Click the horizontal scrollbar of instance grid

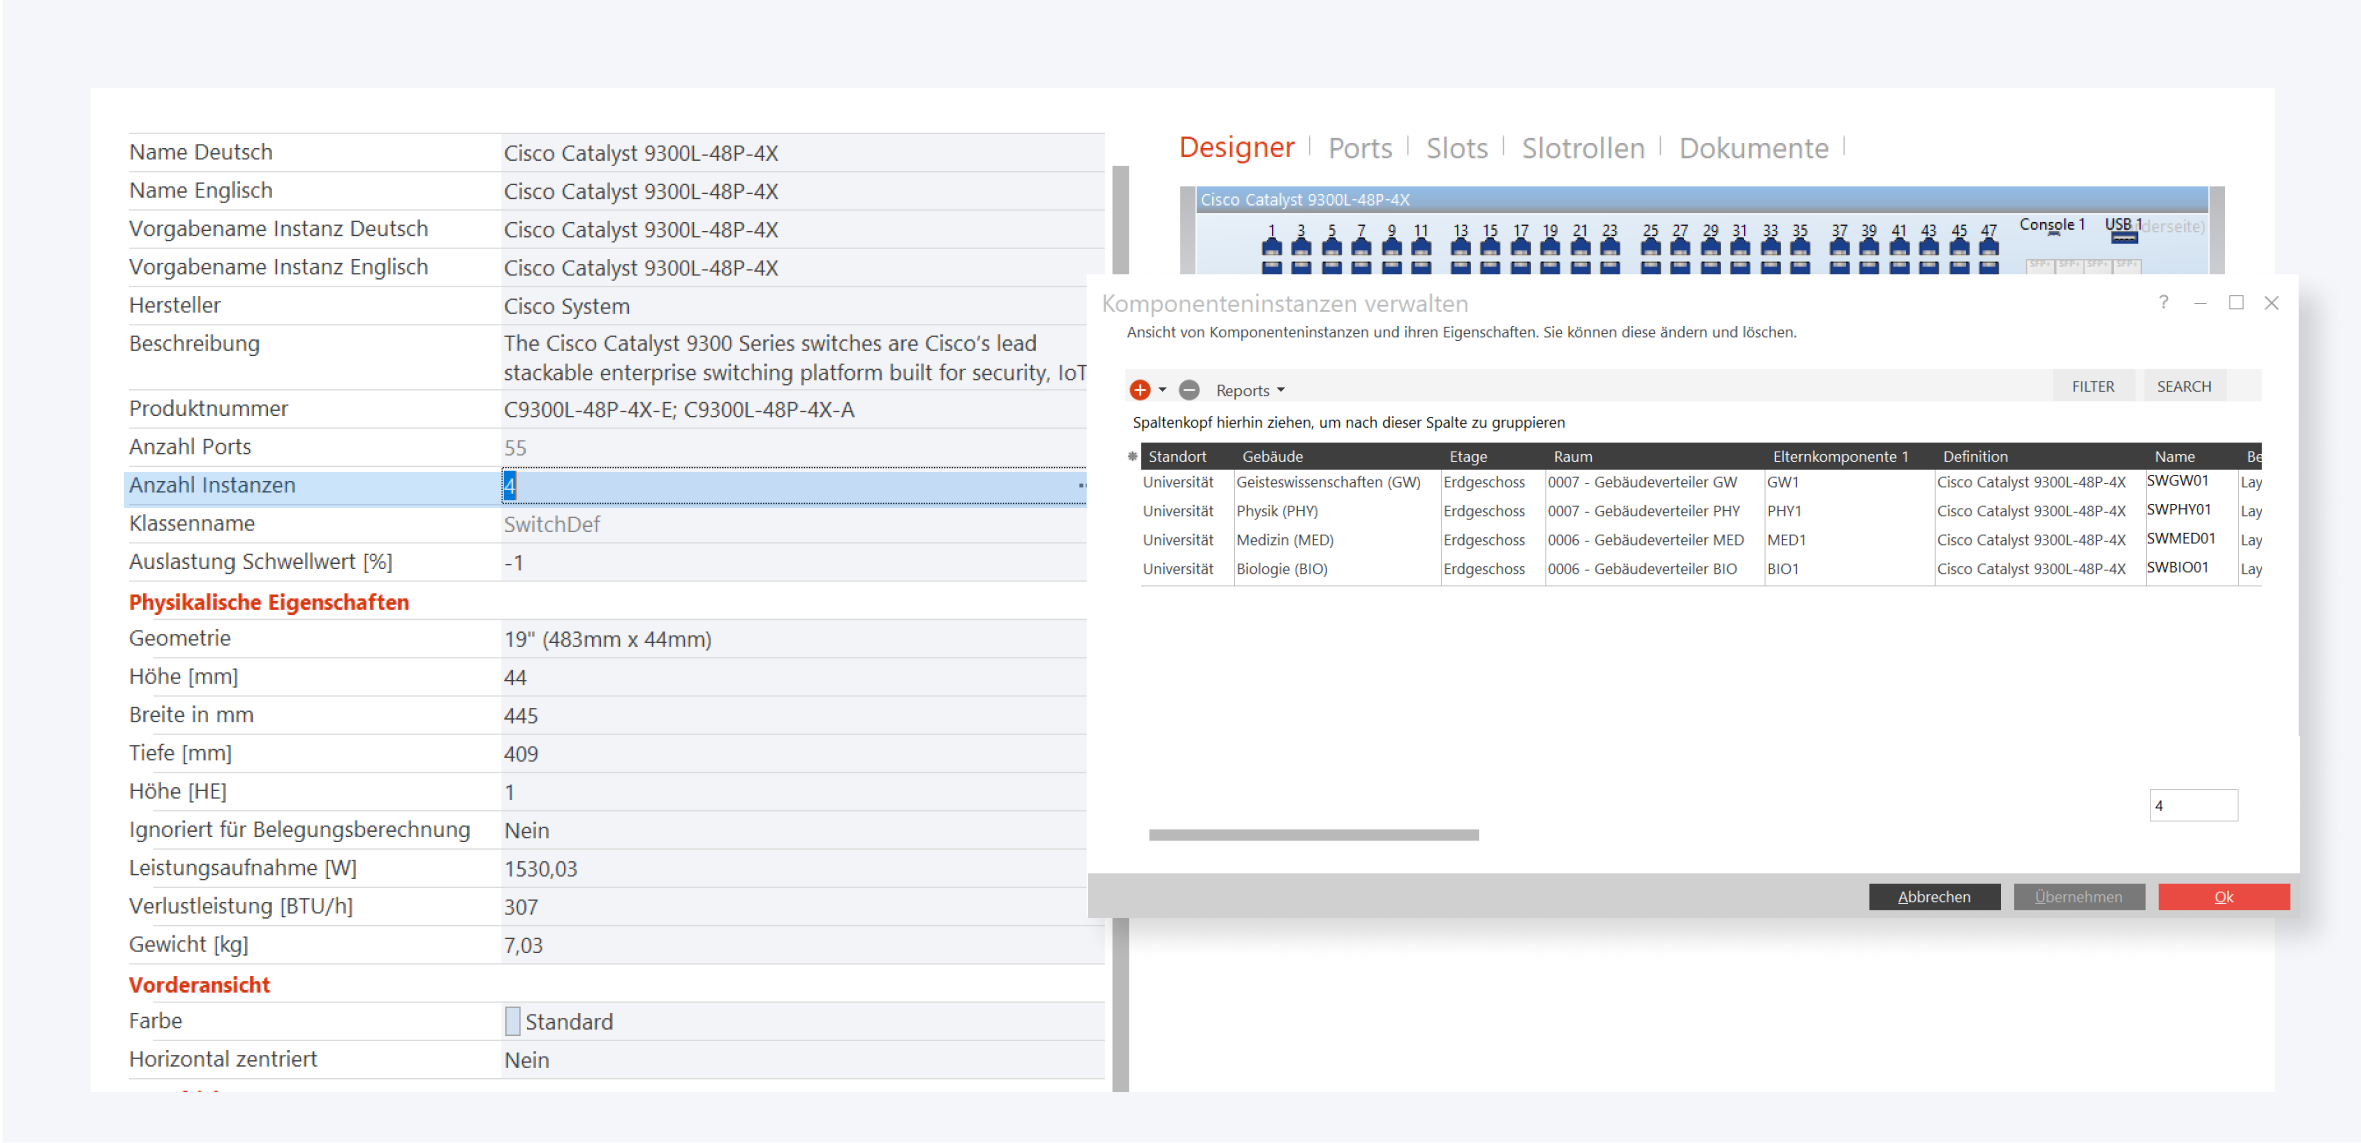coord(1313,835)
